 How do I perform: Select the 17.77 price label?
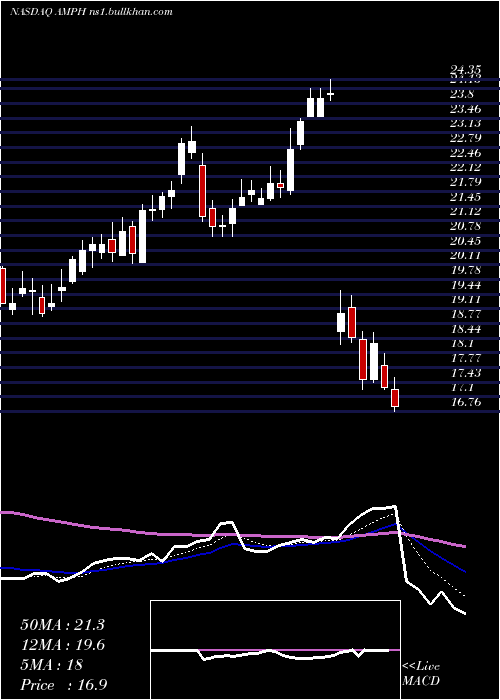tap(465, 358)
